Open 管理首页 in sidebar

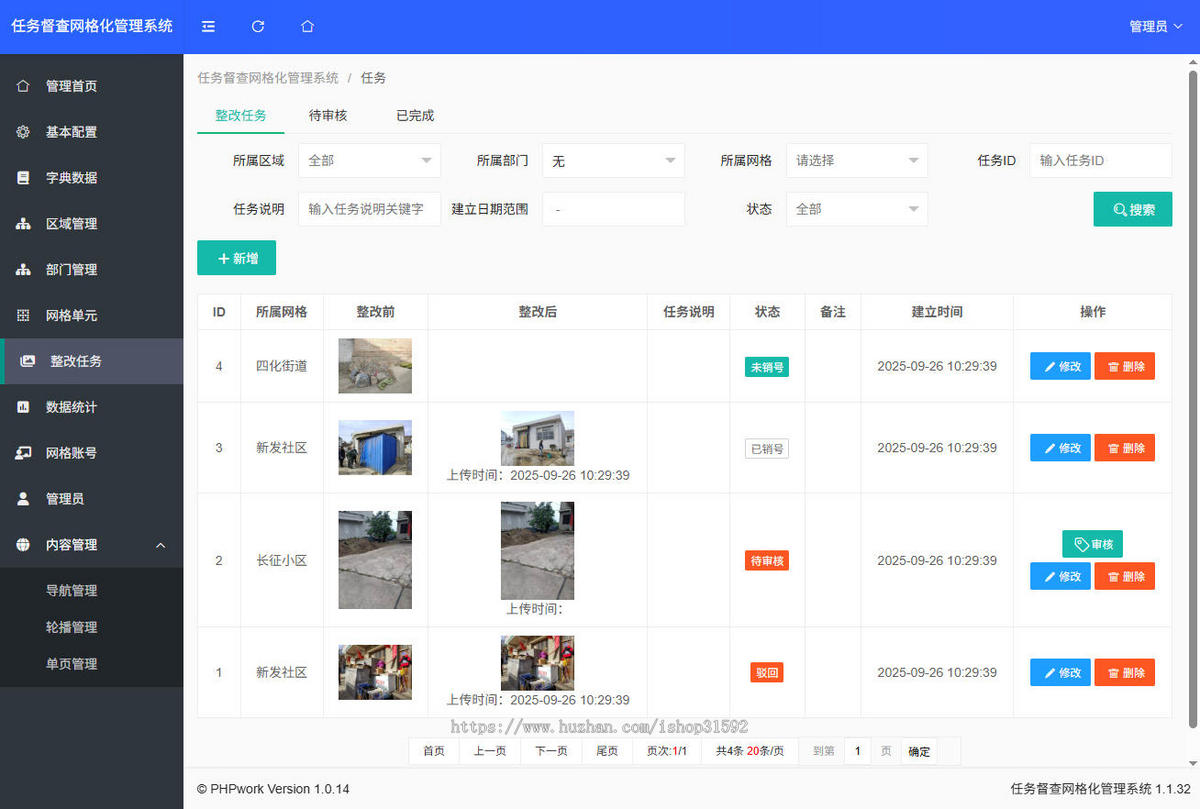(x=92, y=86)
